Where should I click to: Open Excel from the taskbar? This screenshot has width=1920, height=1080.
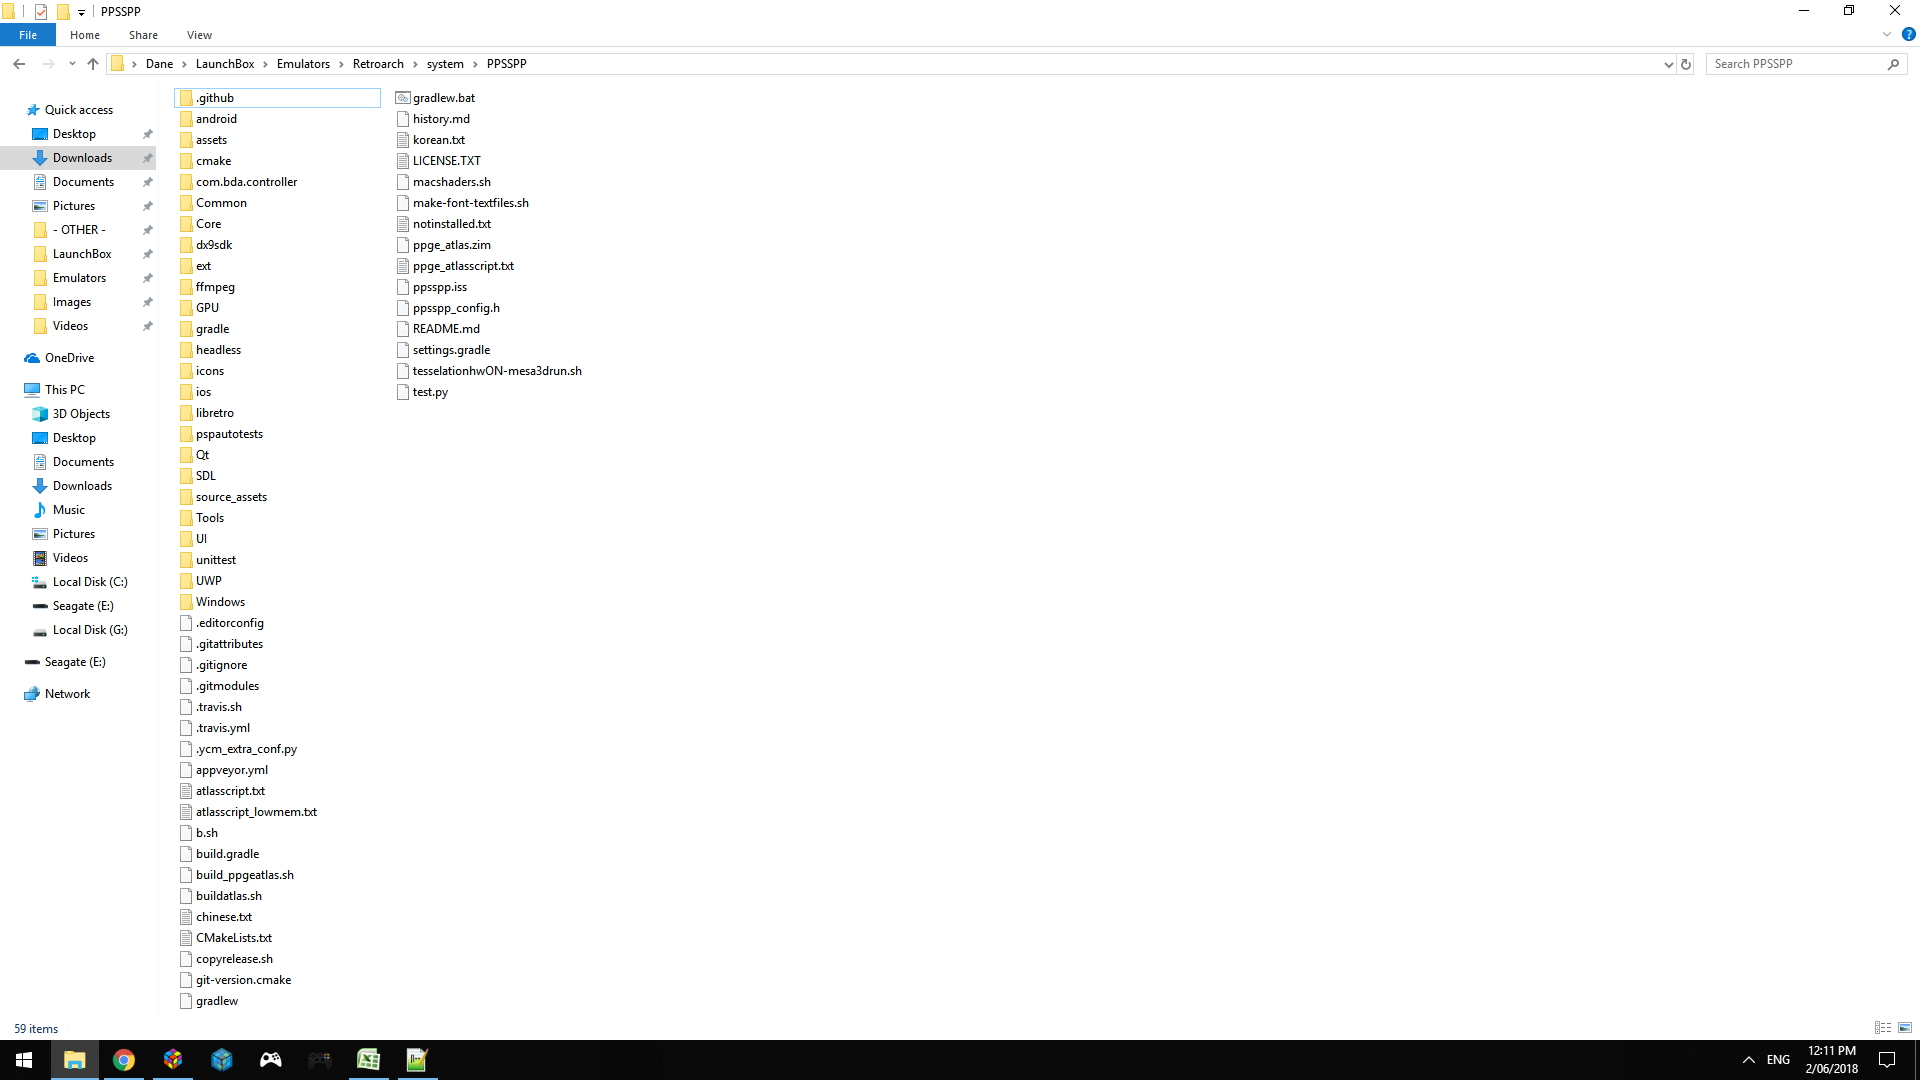click(x=368, y=1060)
